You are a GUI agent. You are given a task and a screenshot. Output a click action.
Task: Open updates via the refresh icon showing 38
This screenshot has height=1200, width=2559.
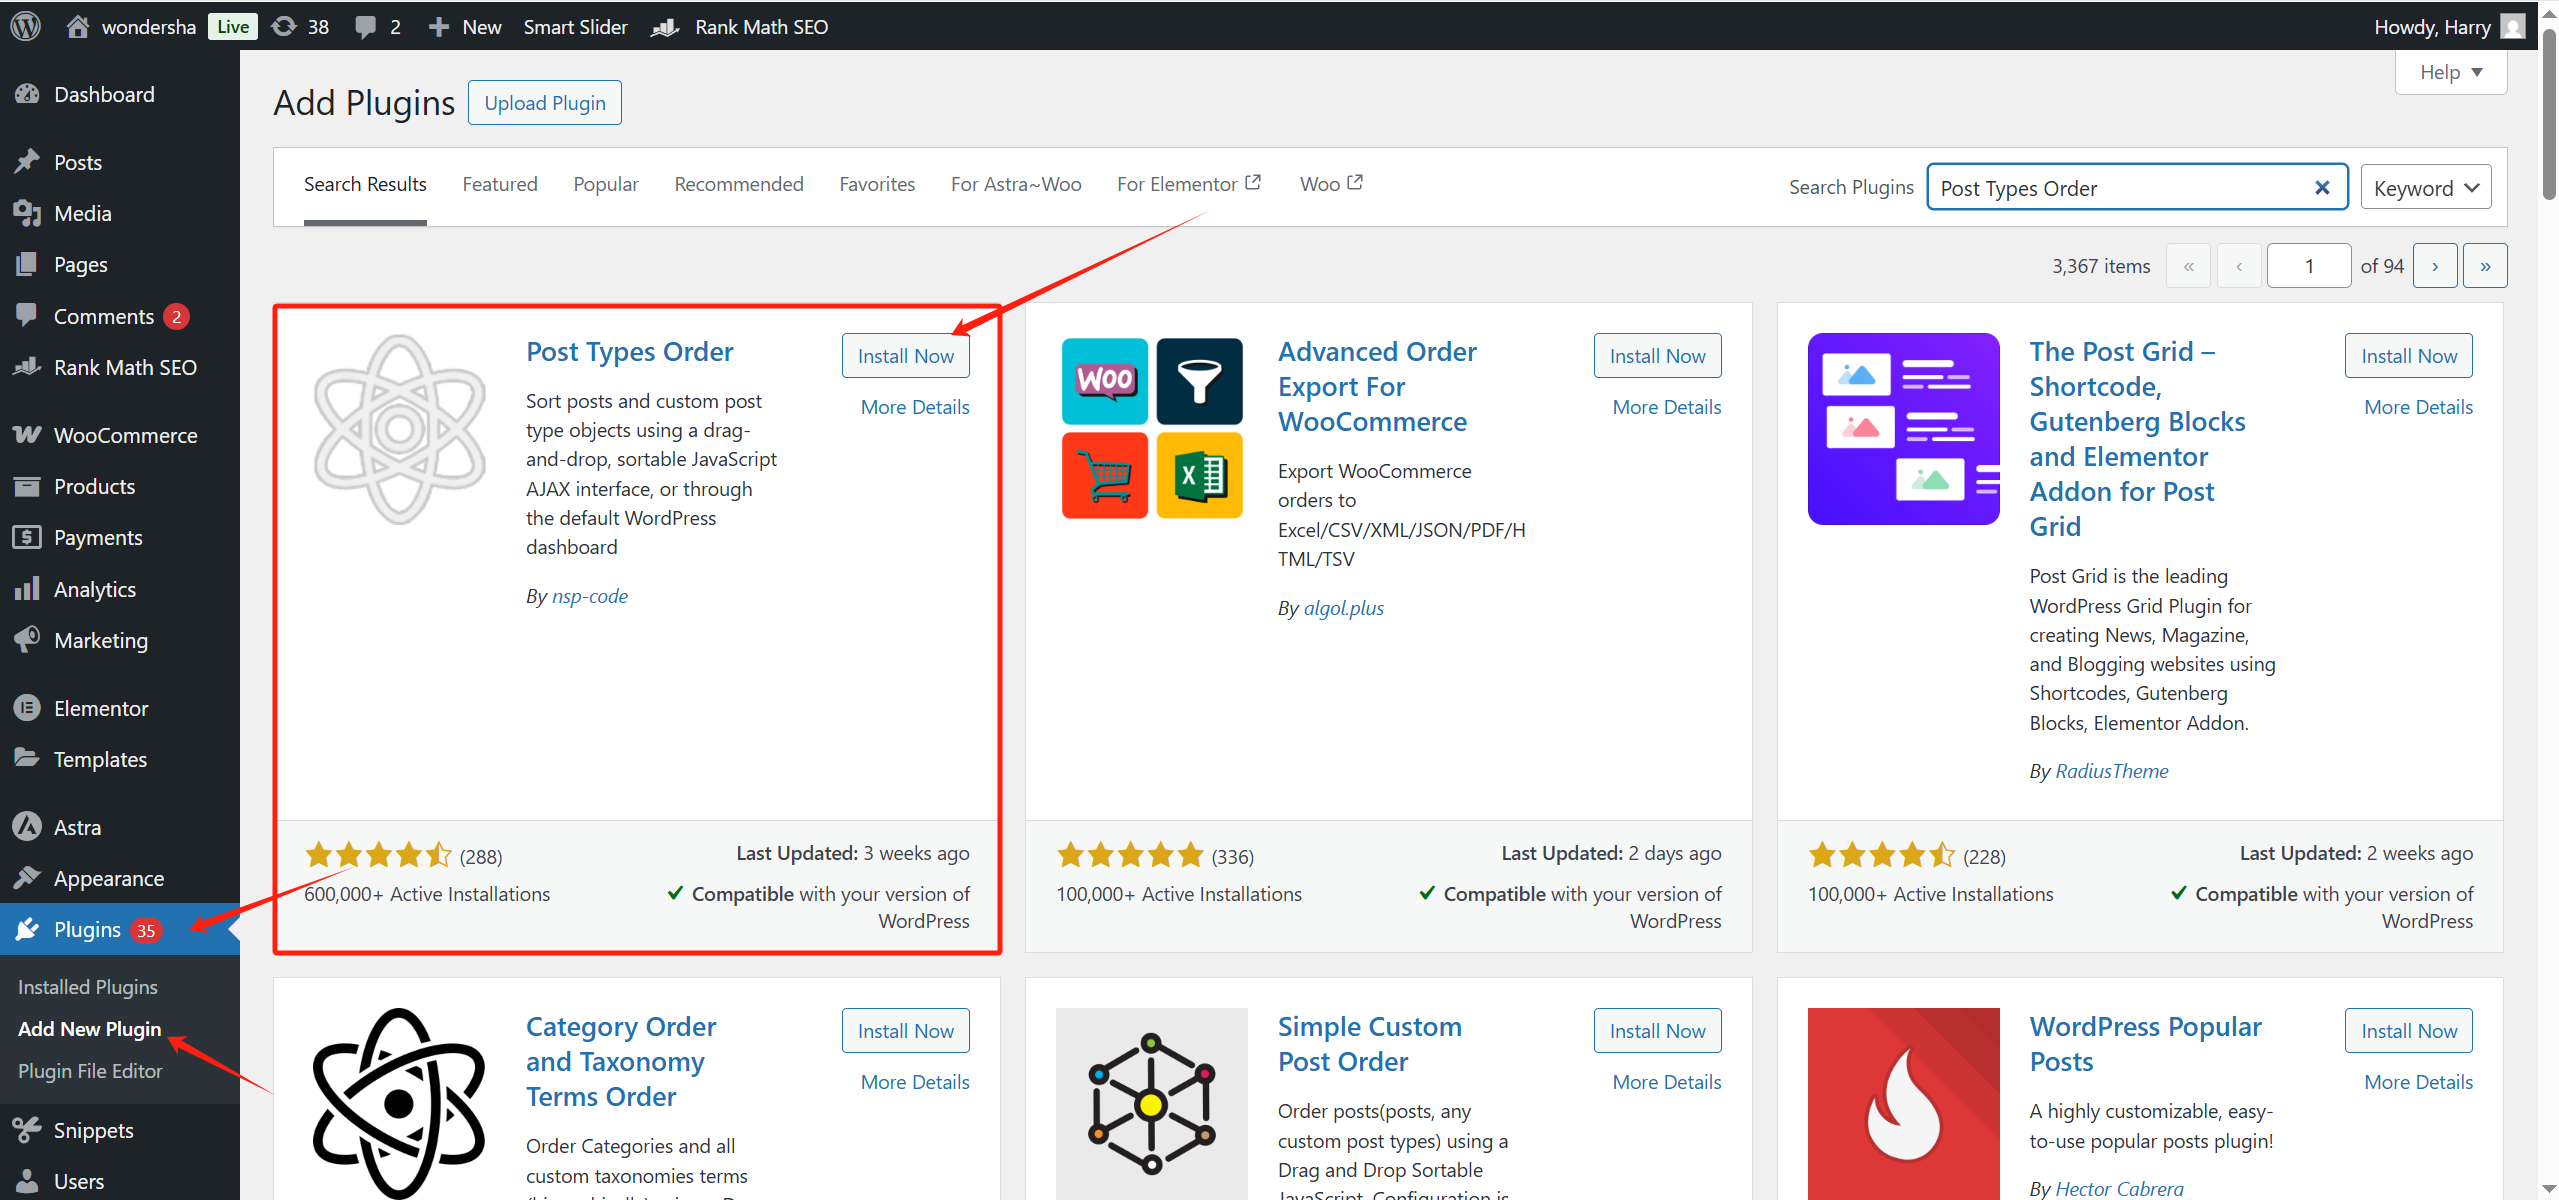coord(285,26)
